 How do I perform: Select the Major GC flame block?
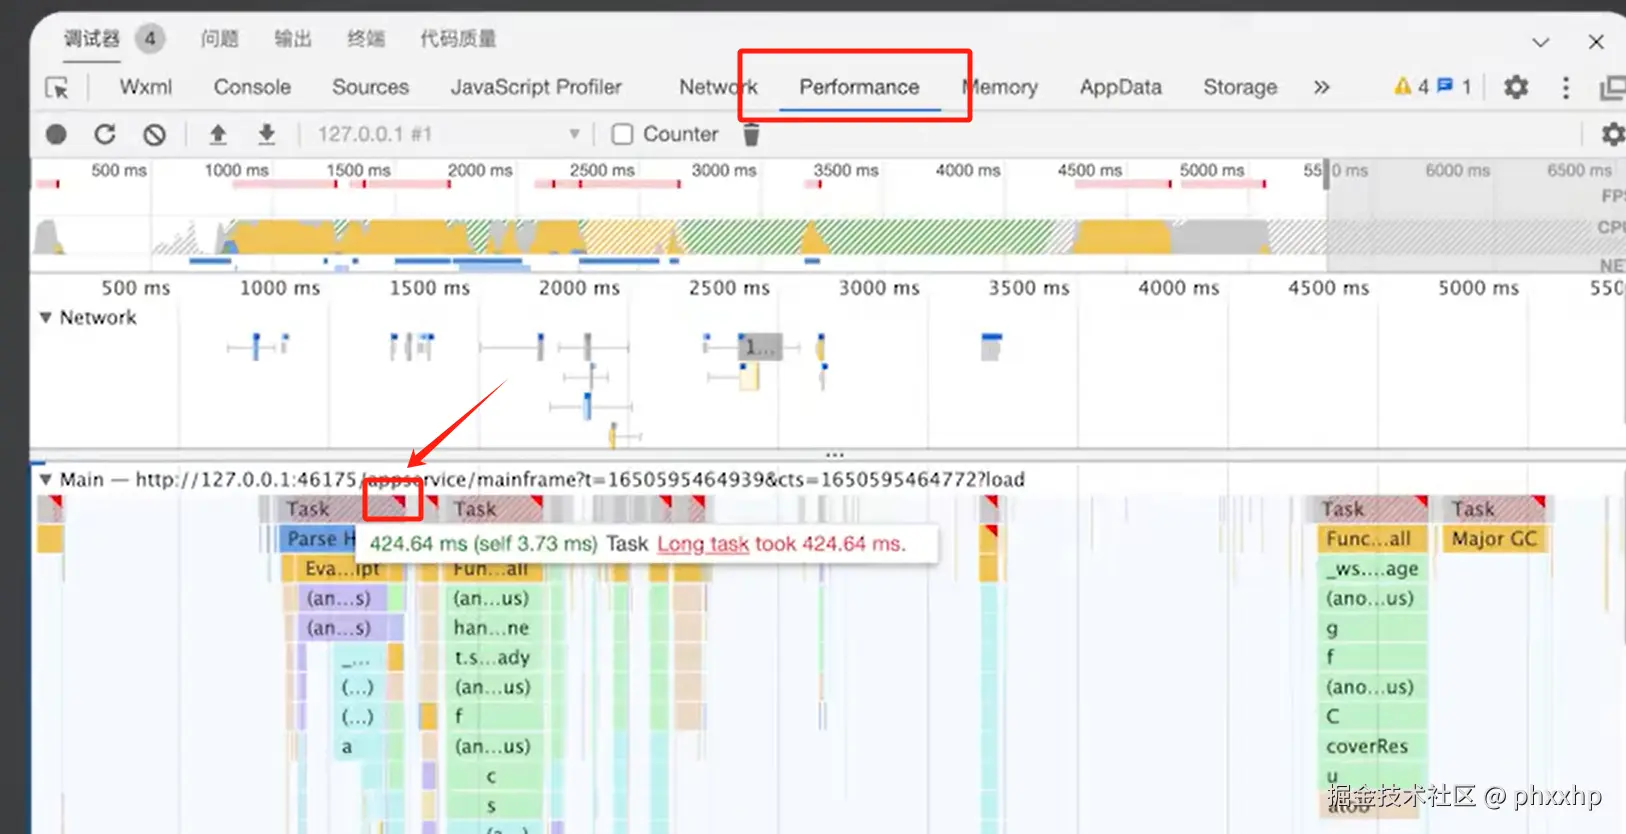tap(1493, 539)
